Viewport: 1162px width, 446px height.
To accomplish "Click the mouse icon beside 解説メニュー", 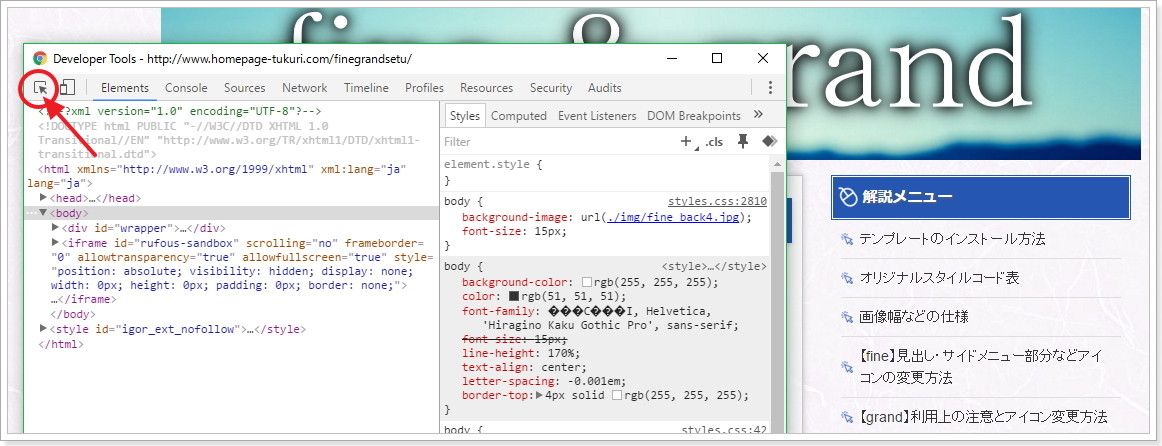I will point(847,197).
